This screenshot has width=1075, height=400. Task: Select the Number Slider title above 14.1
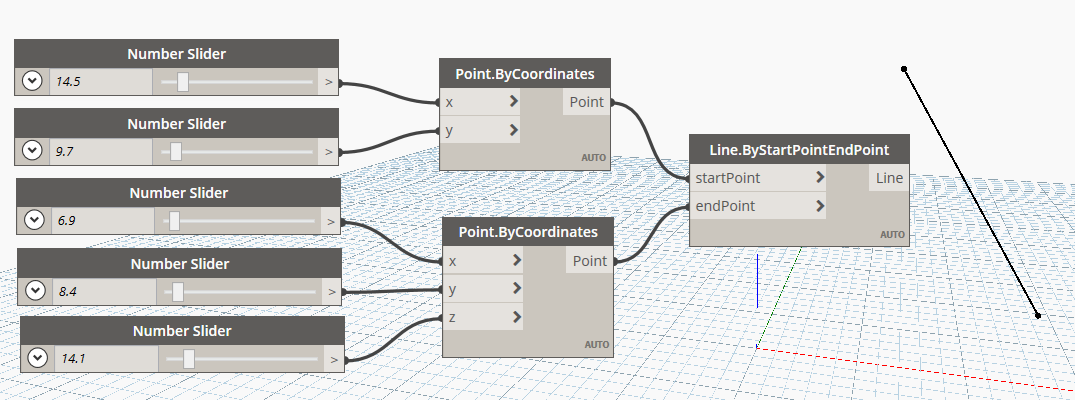(x=182, y=331)
